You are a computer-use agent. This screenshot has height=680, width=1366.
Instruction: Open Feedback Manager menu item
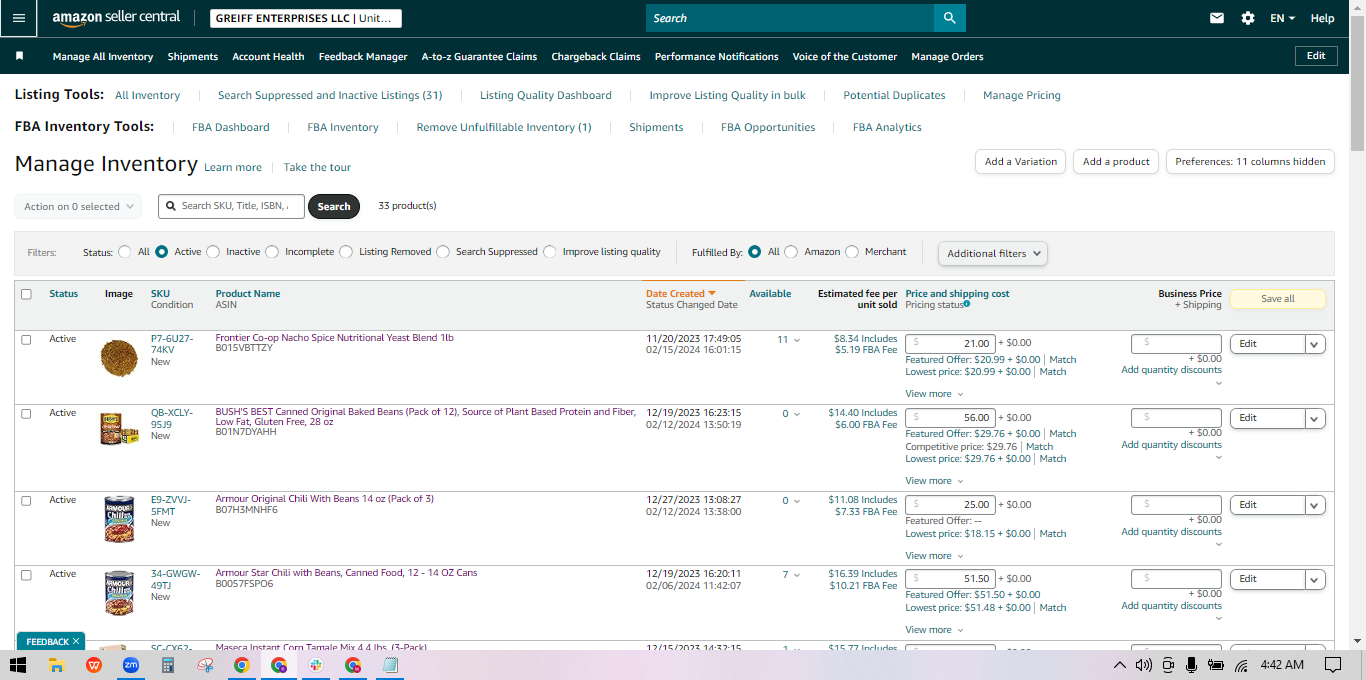tap(363, 57)
